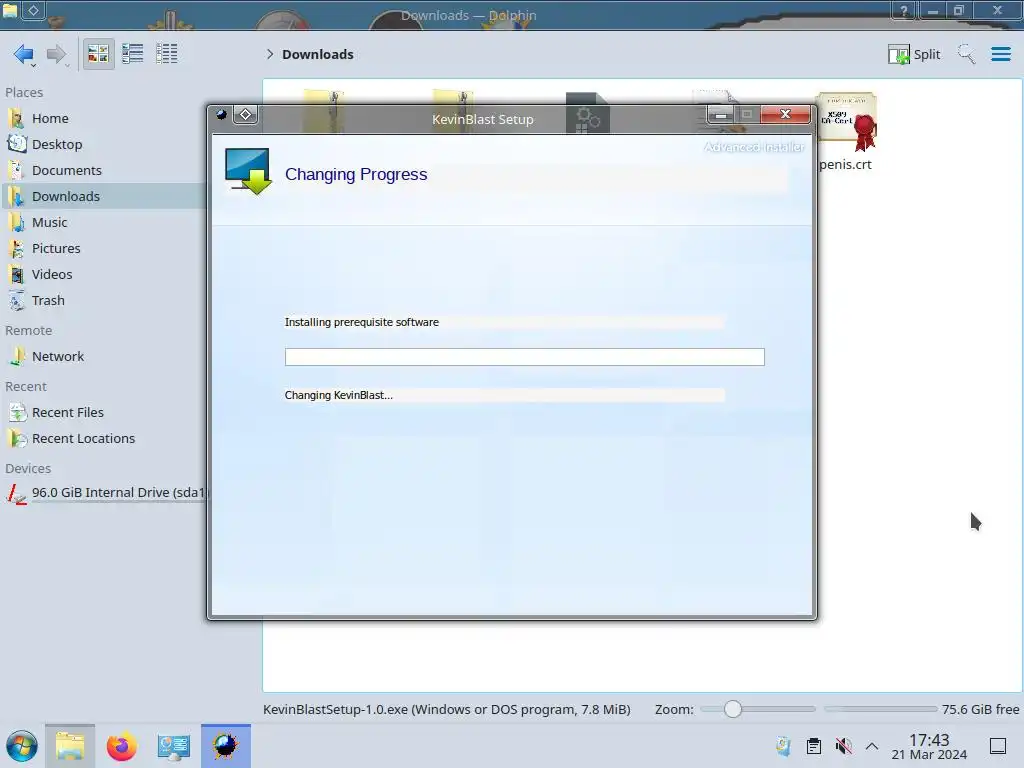Screen dimensions: 1024x768
Task: Click the Dolphin window folder menu icon
Action: pos(10,10)
